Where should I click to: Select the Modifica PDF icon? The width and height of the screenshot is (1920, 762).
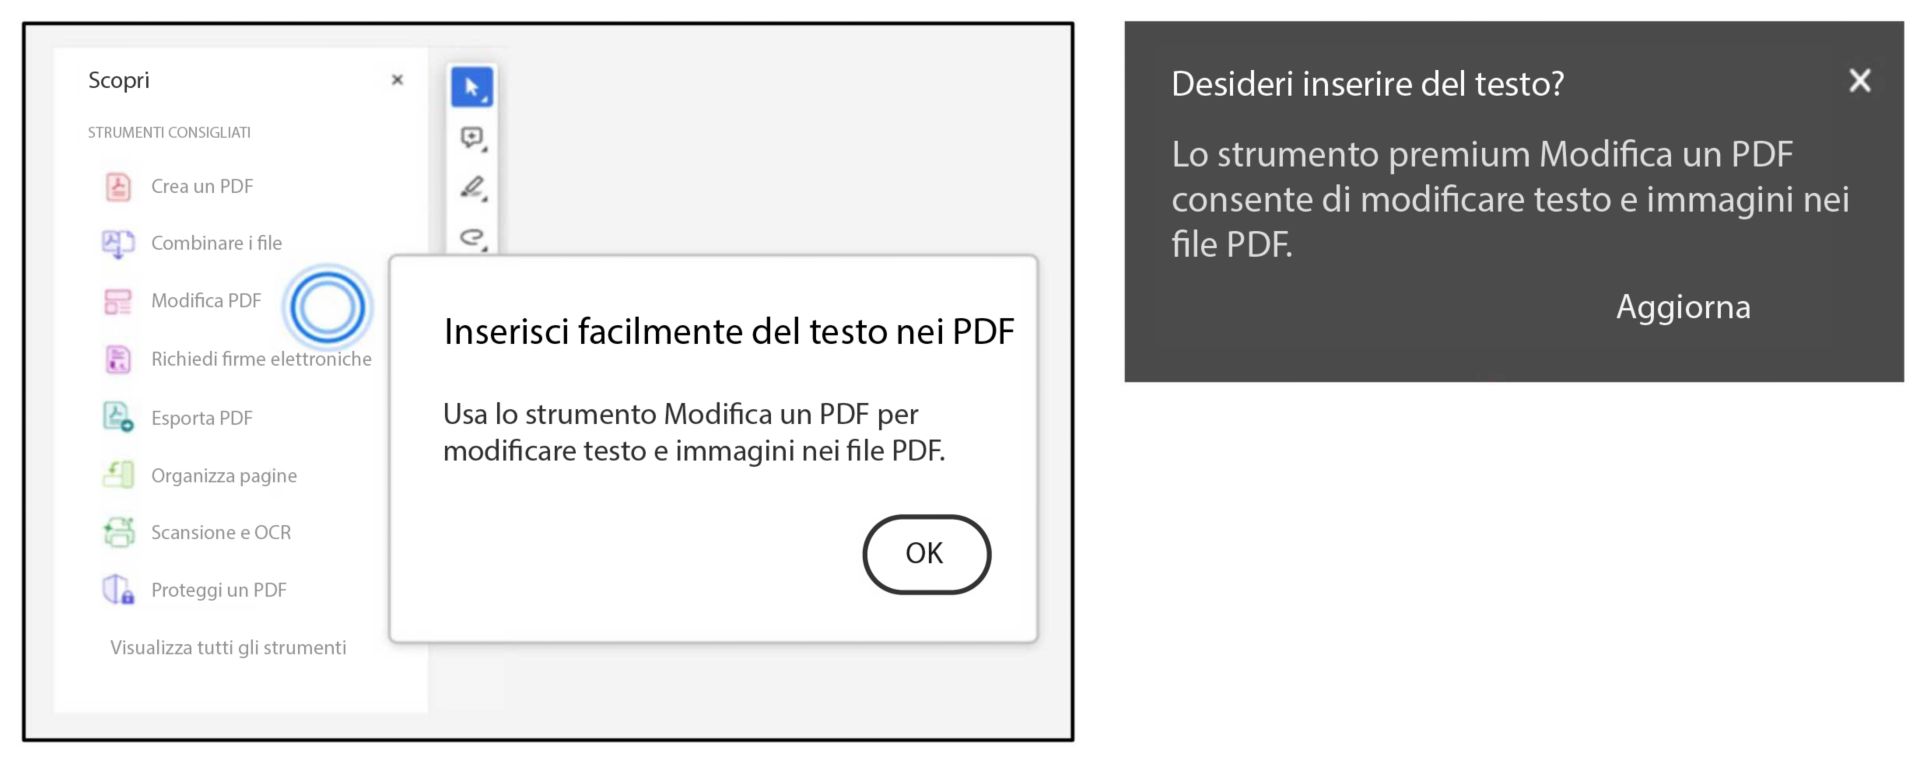click(118, 301)
